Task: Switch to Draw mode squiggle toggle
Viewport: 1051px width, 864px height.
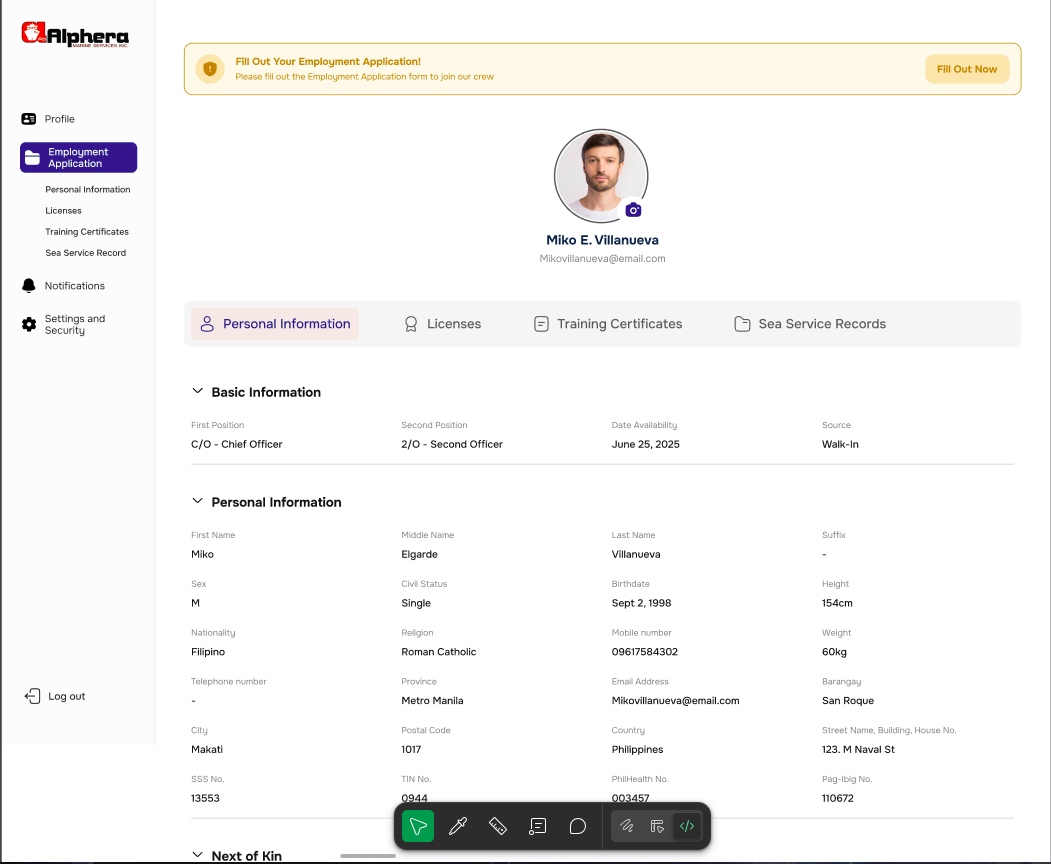Action: (627, 826)
